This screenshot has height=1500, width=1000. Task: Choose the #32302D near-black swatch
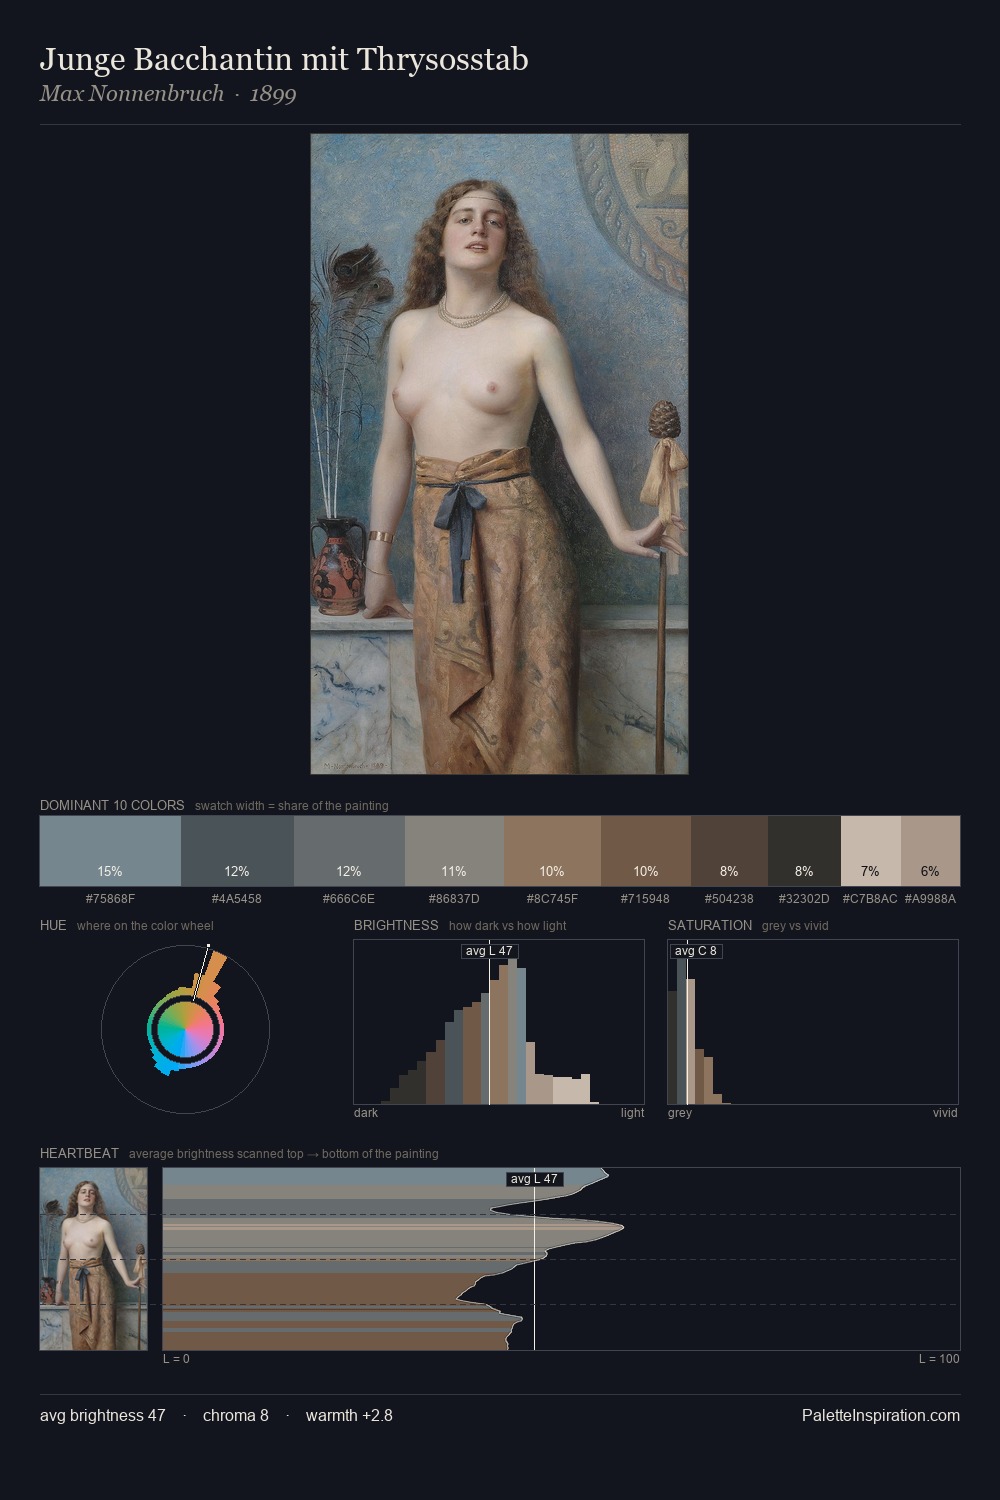804,851
